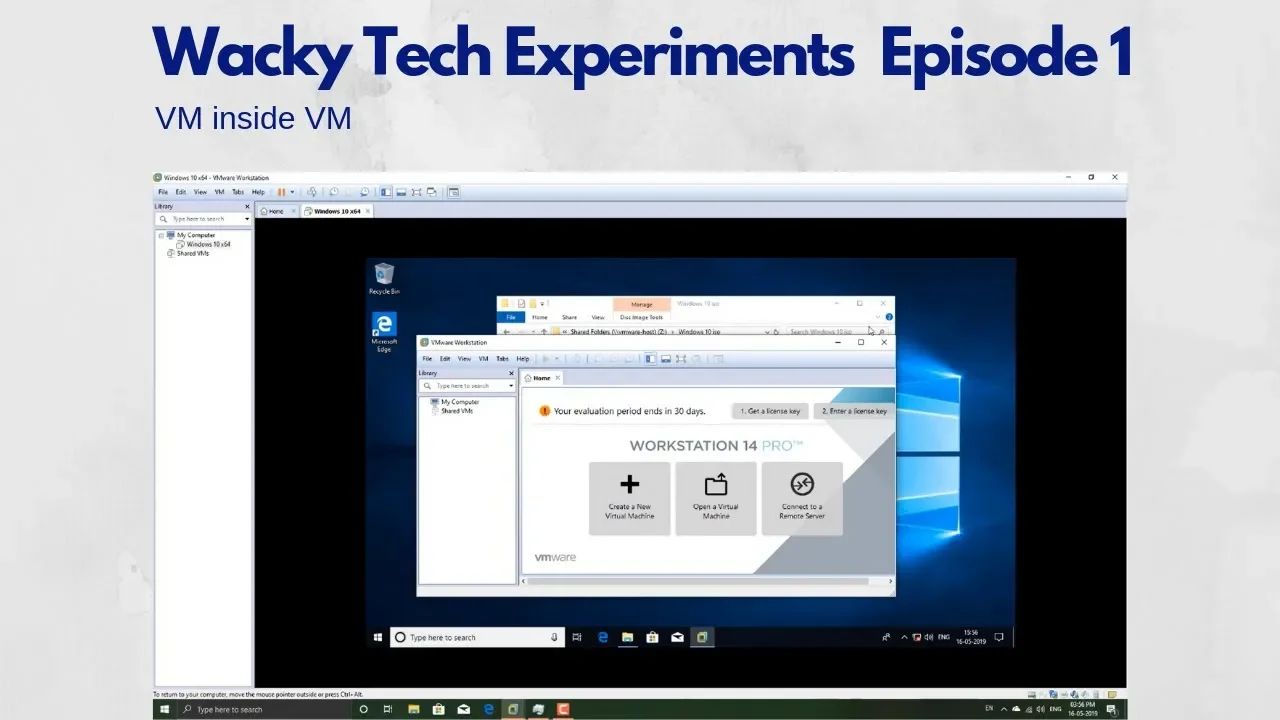
Task: Toggle thumbnail bar icon in outer VMware toolbar
Action: point(401,192)
